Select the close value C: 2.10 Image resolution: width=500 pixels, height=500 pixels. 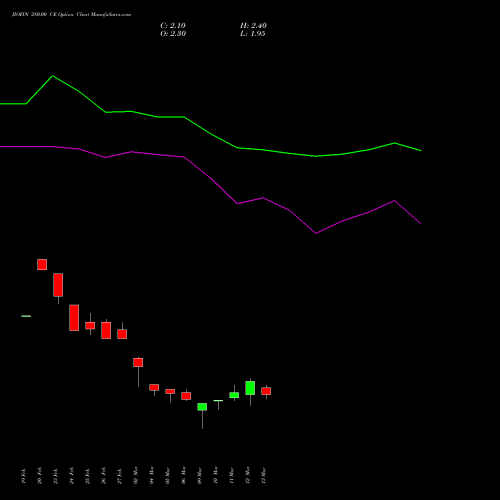click(173, 26)
